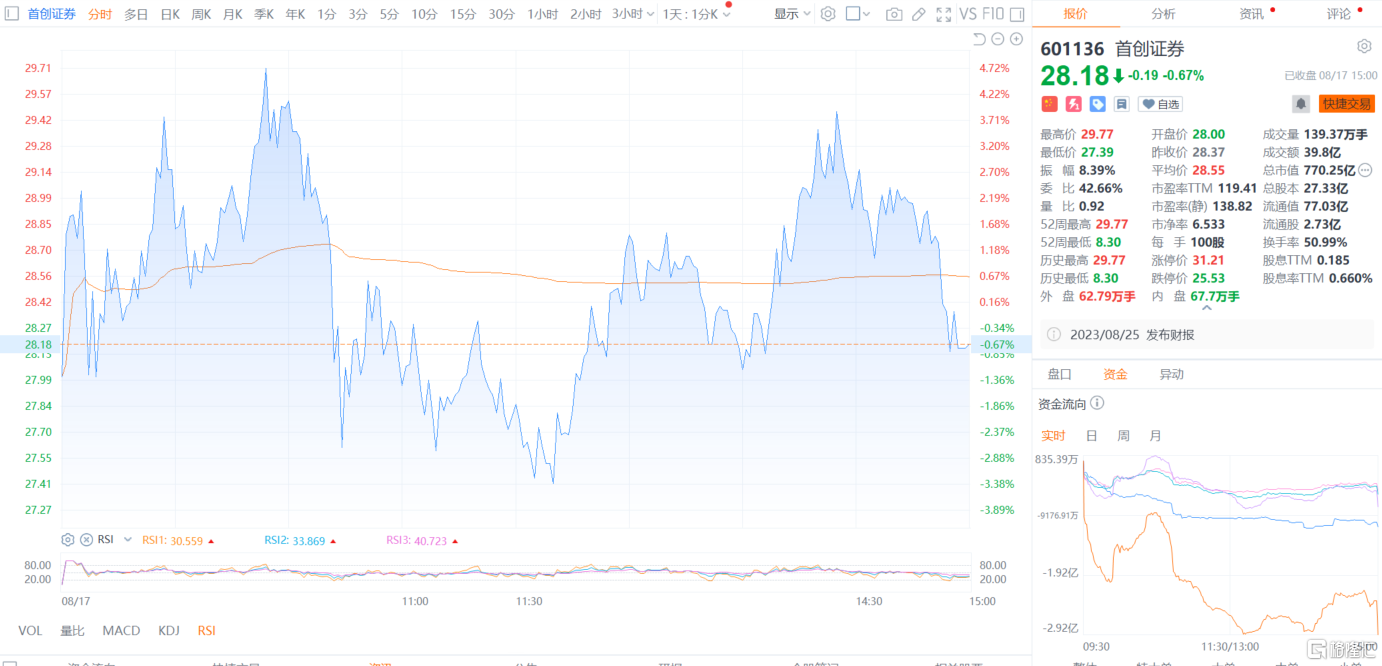Reset chart with undo arrow icon
This screenshot has height=666, width=1382.
click(980, 39)
